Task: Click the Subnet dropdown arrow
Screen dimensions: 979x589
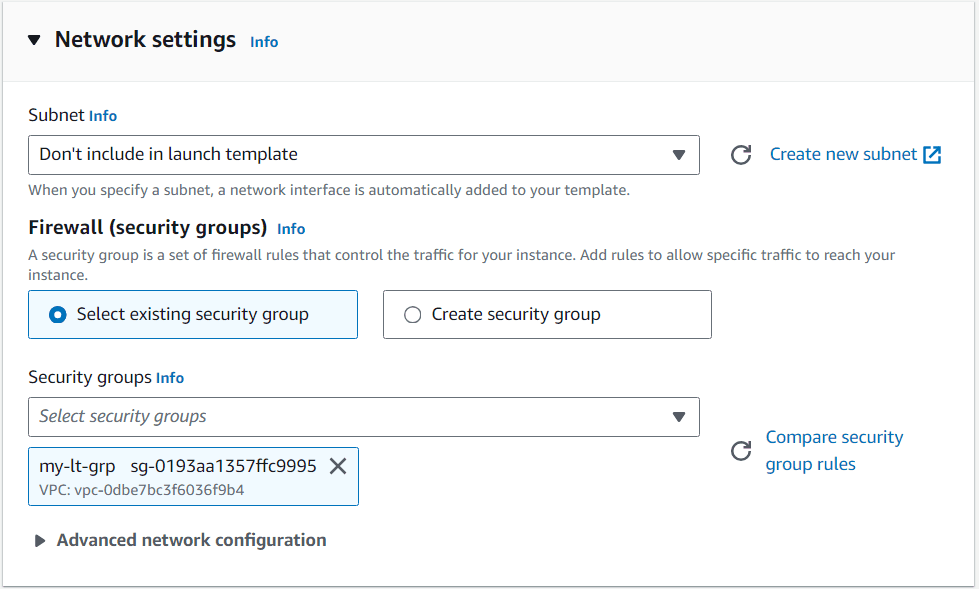Action: tap(679, 155)
